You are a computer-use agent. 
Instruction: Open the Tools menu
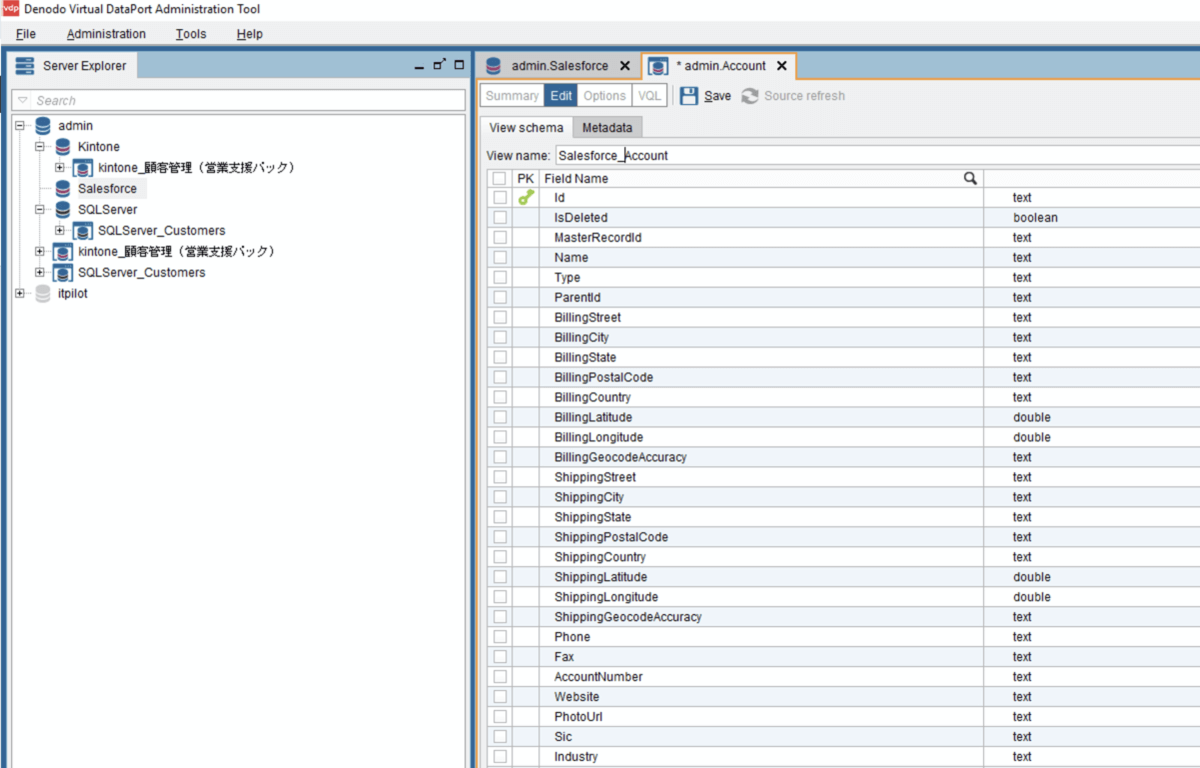click(191, 34)
